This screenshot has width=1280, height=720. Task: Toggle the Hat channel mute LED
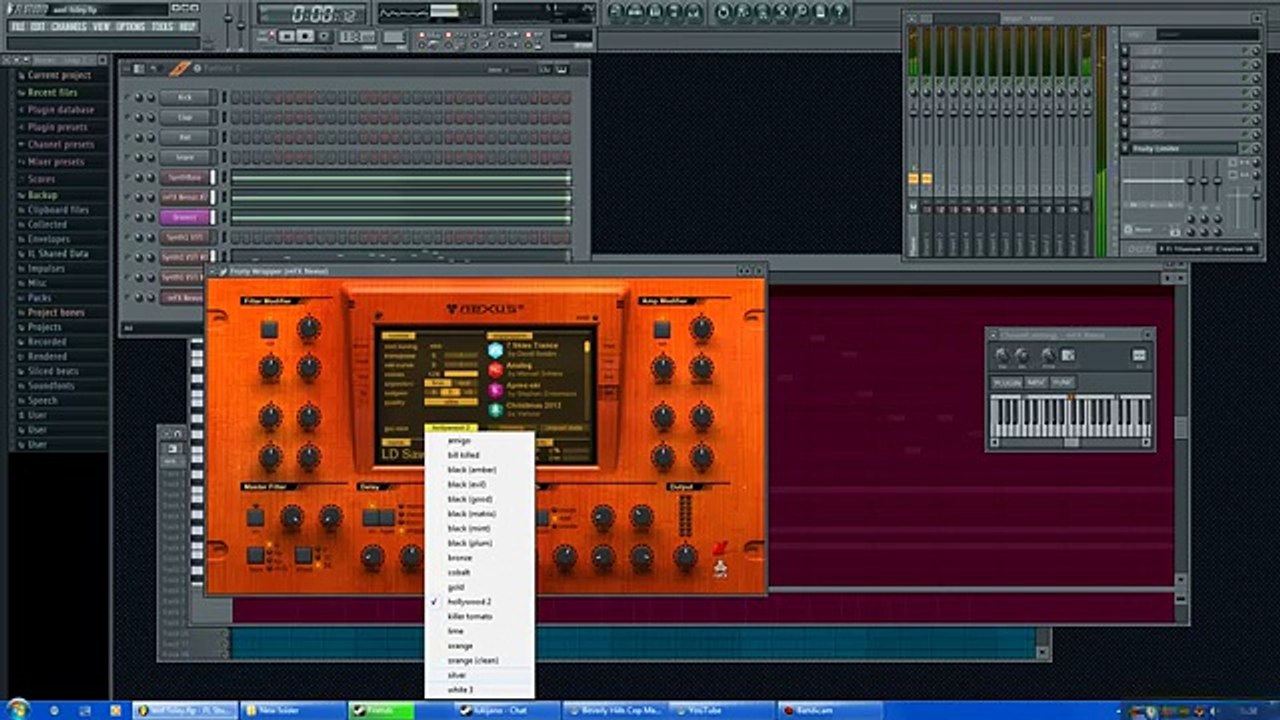click(127, 138)
